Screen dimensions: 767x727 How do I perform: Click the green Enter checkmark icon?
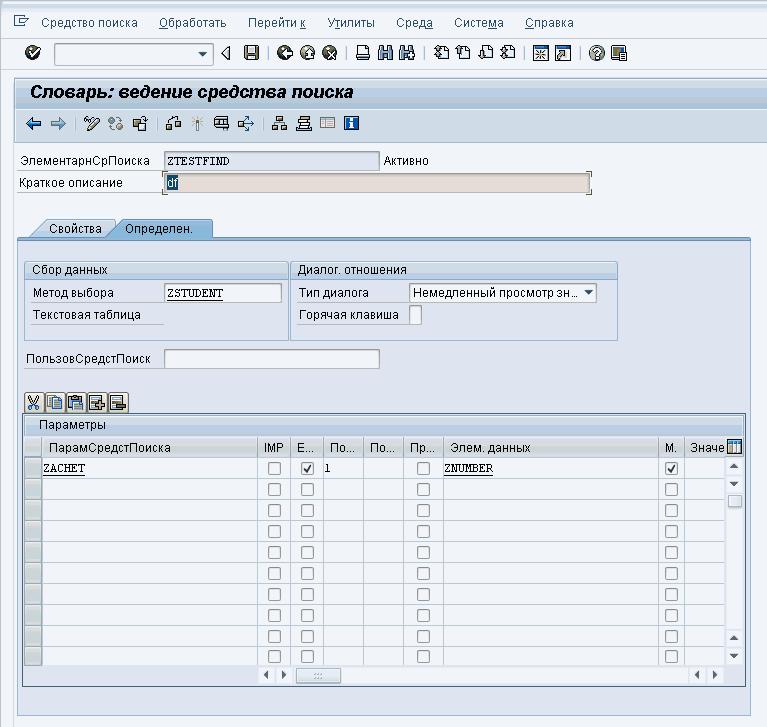[33, 52]
